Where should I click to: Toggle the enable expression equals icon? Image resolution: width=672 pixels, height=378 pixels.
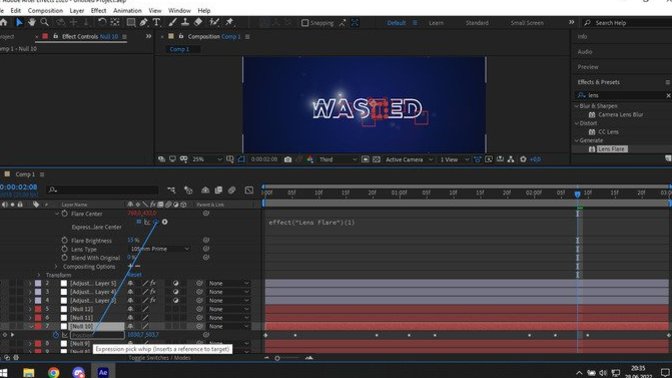pos(139,222)
